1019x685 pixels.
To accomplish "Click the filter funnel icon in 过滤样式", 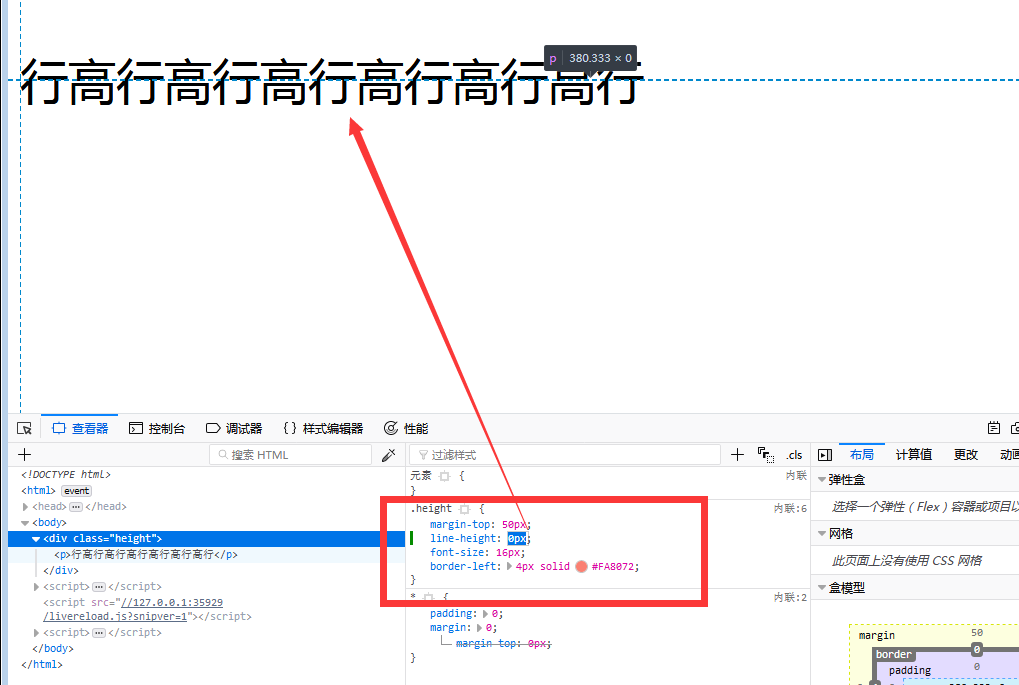I will [422, 454].
